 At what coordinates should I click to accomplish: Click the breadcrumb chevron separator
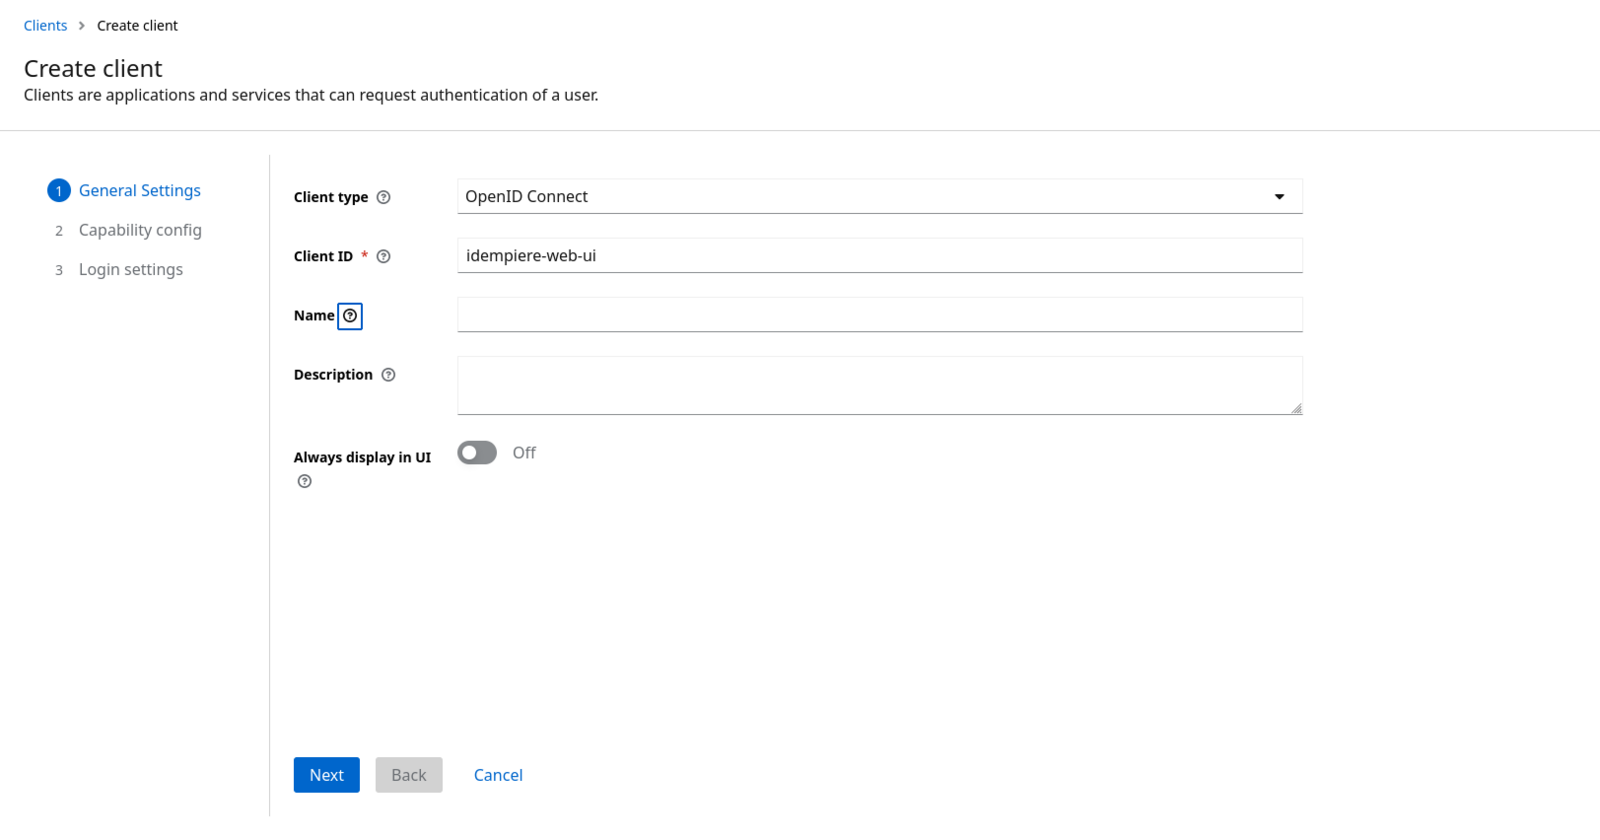[x=82, y=26]
